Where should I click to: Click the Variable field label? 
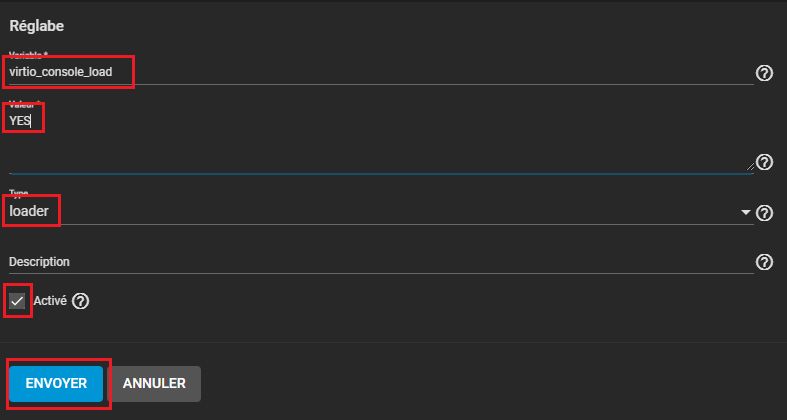30,54
